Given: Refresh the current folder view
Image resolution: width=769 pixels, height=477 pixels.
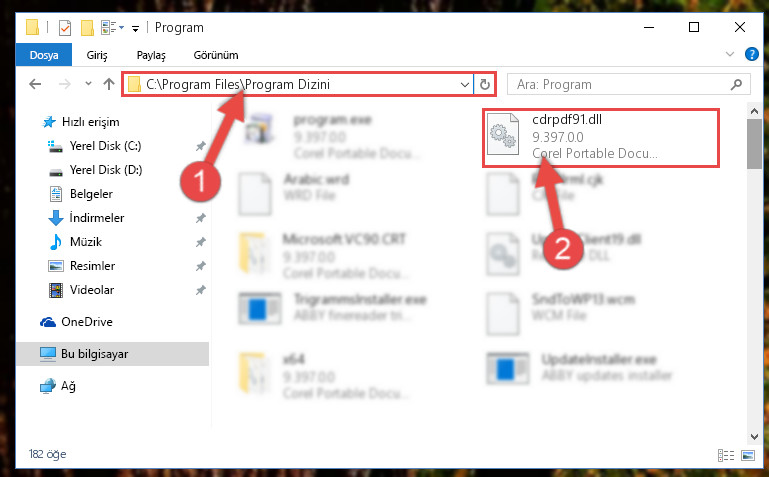Looking at the screenshot, I should click(x=485, y=84).
